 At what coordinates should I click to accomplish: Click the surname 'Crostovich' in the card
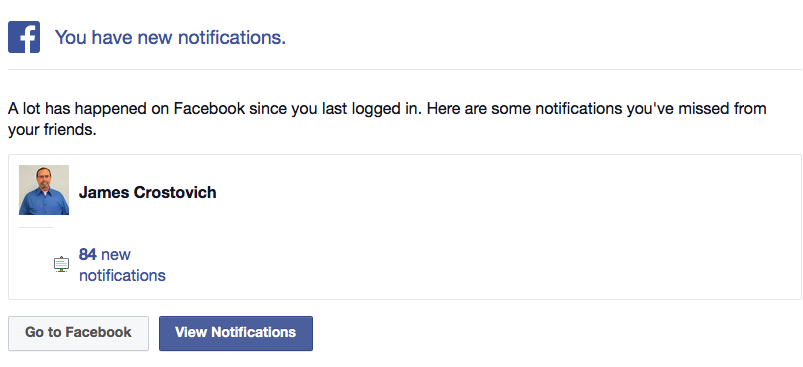[x=175, y=192]
